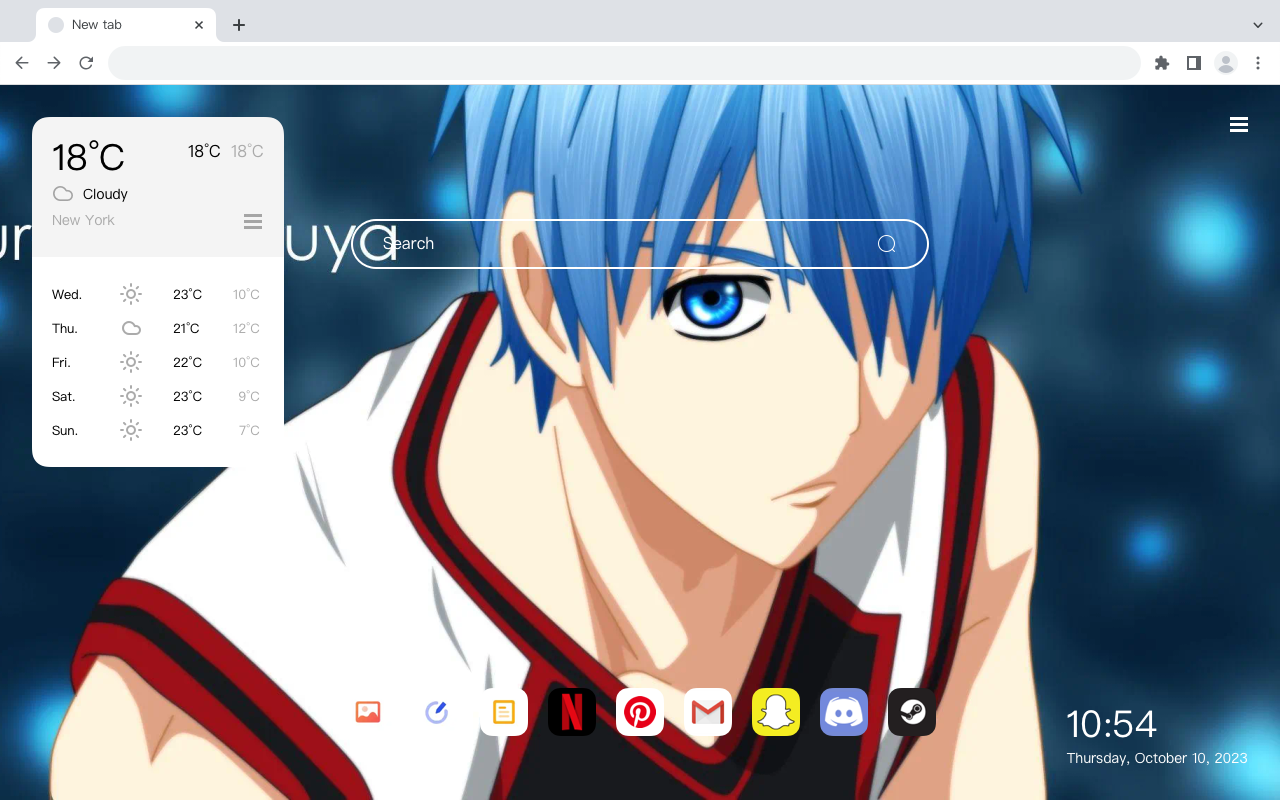1280x800 pixels.
Task: Click the New York location label
Action: point(83,220)
